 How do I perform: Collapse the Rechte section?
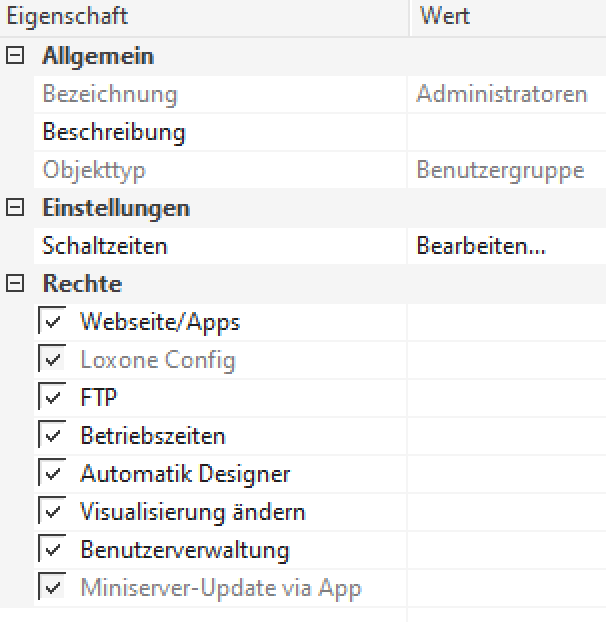tap(15, 285)
